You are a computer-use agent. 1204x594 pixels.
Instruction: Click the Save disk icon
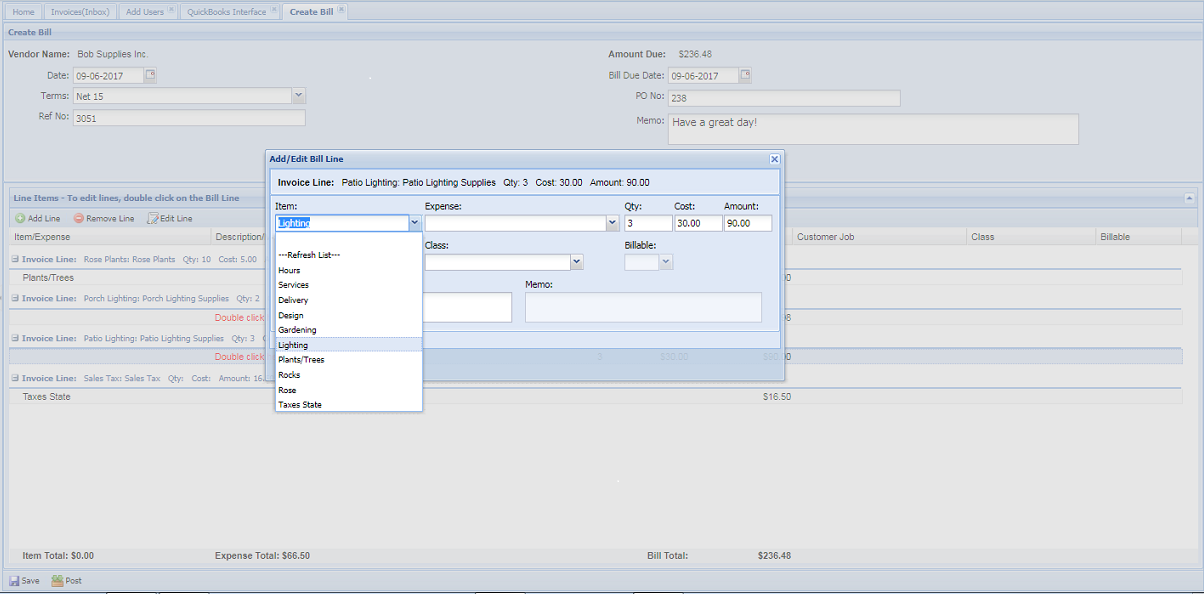(15, 580)
